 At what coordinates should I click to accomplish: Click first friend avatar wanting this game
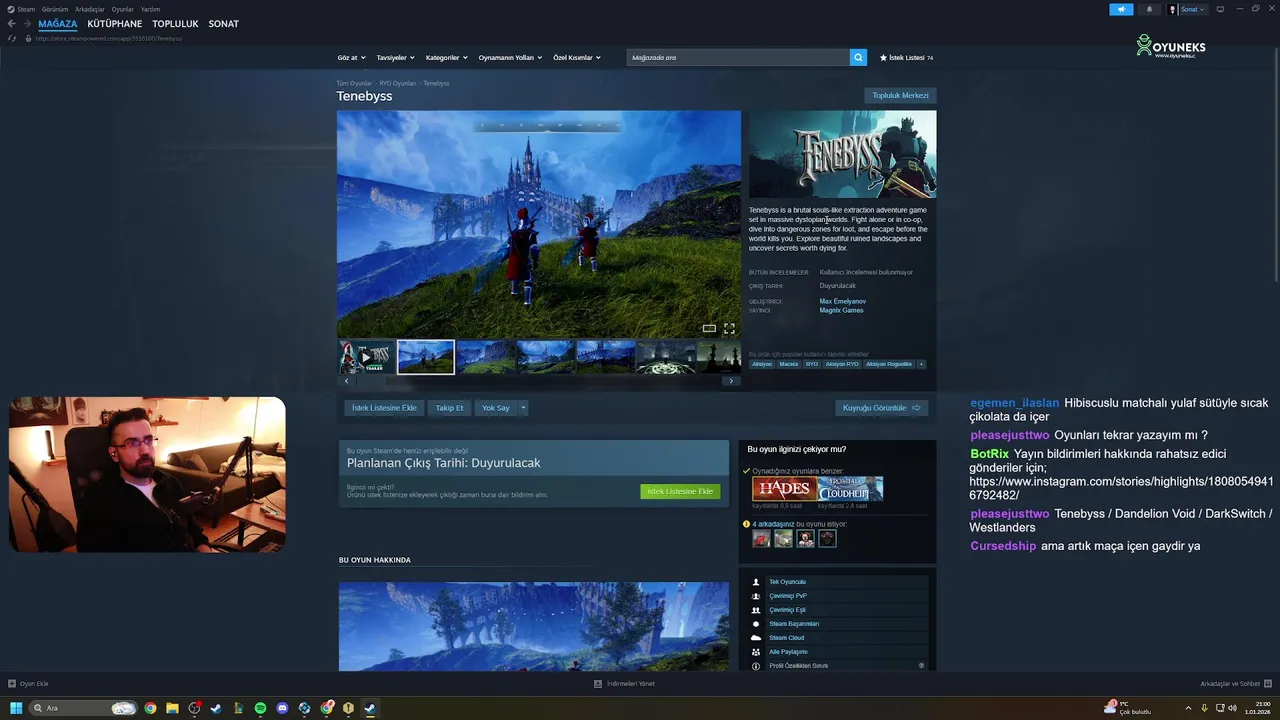coord(761,538)
